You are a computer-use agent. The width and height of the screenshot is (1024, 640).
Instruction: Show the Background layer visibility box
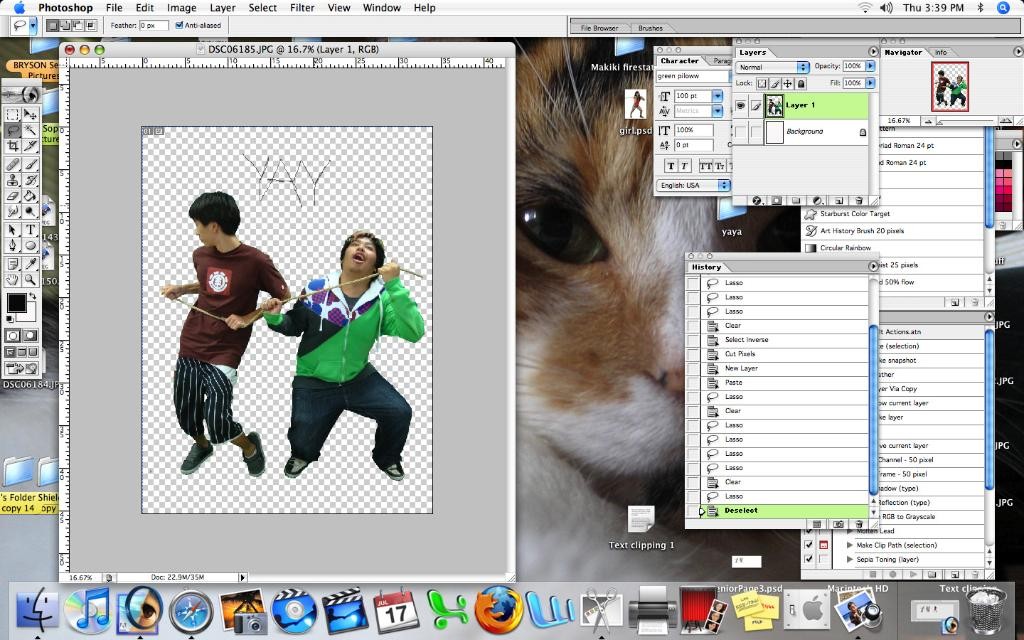[x=741, y=132]
